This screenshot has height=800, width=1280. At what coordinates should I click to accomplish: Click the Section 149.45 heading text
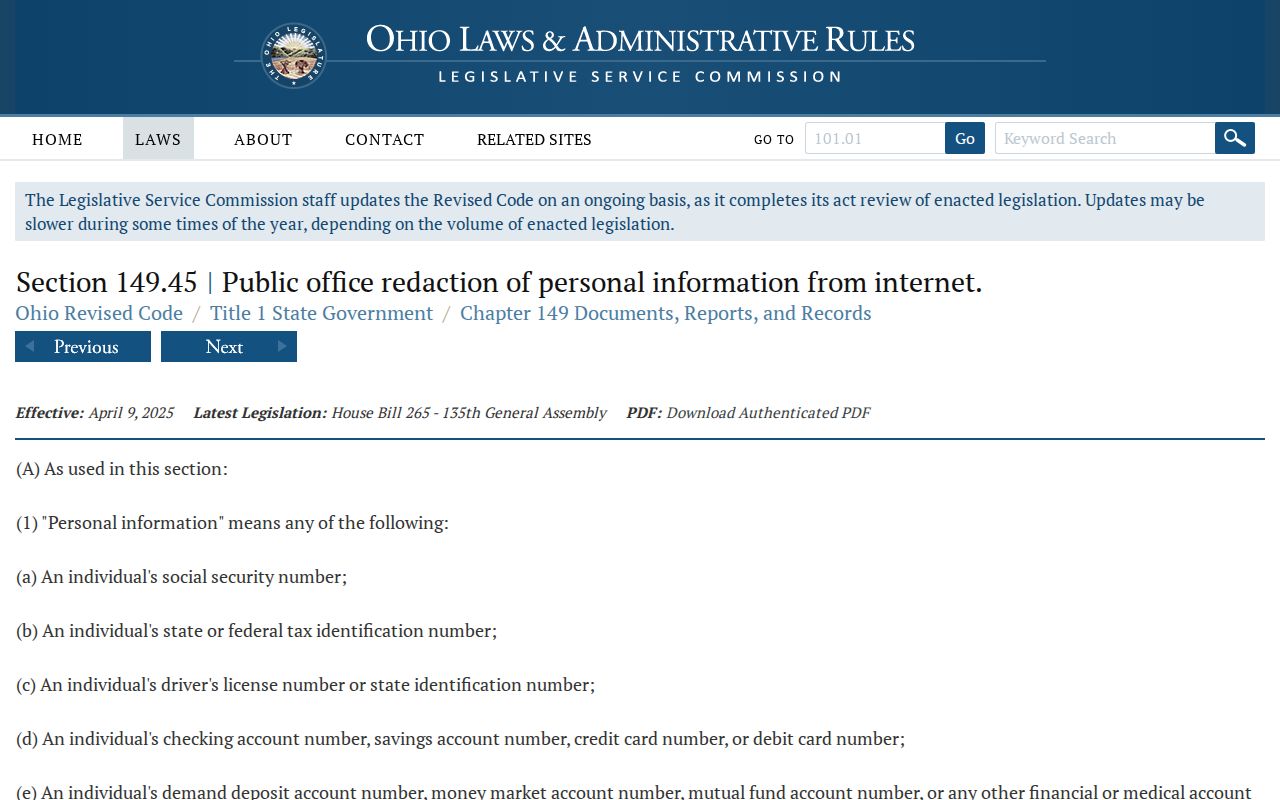tap(499, 282)
